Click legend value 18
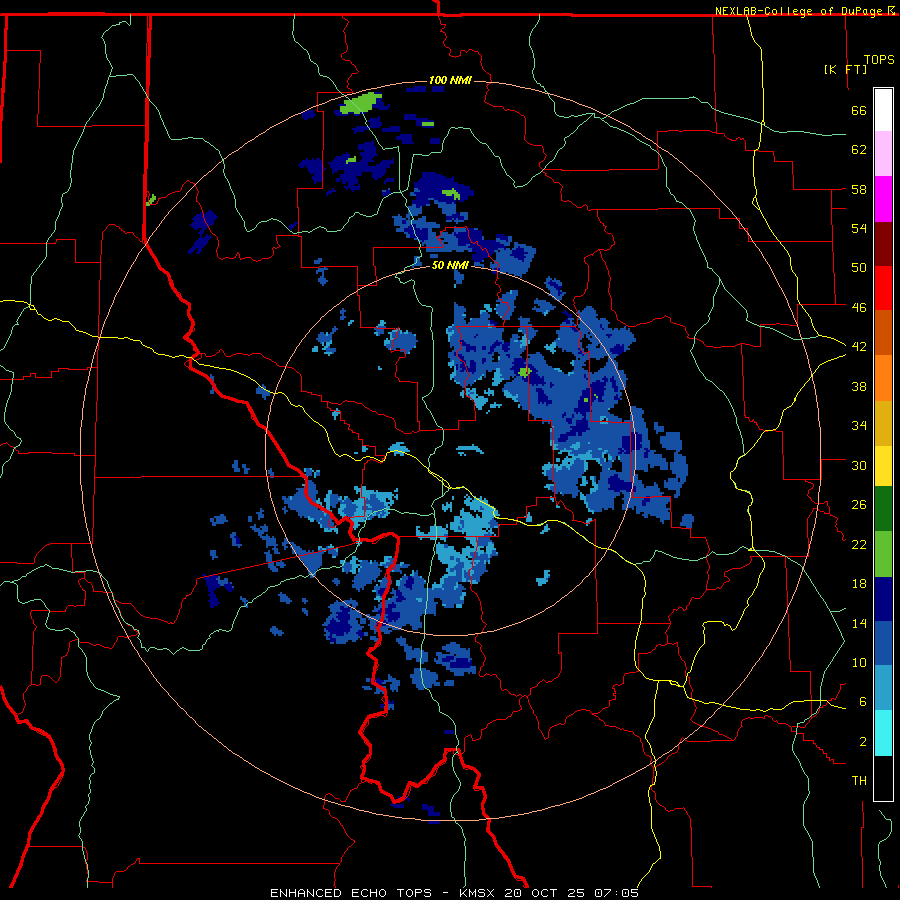Screen dimensions: 900x900 click(859, 584)
